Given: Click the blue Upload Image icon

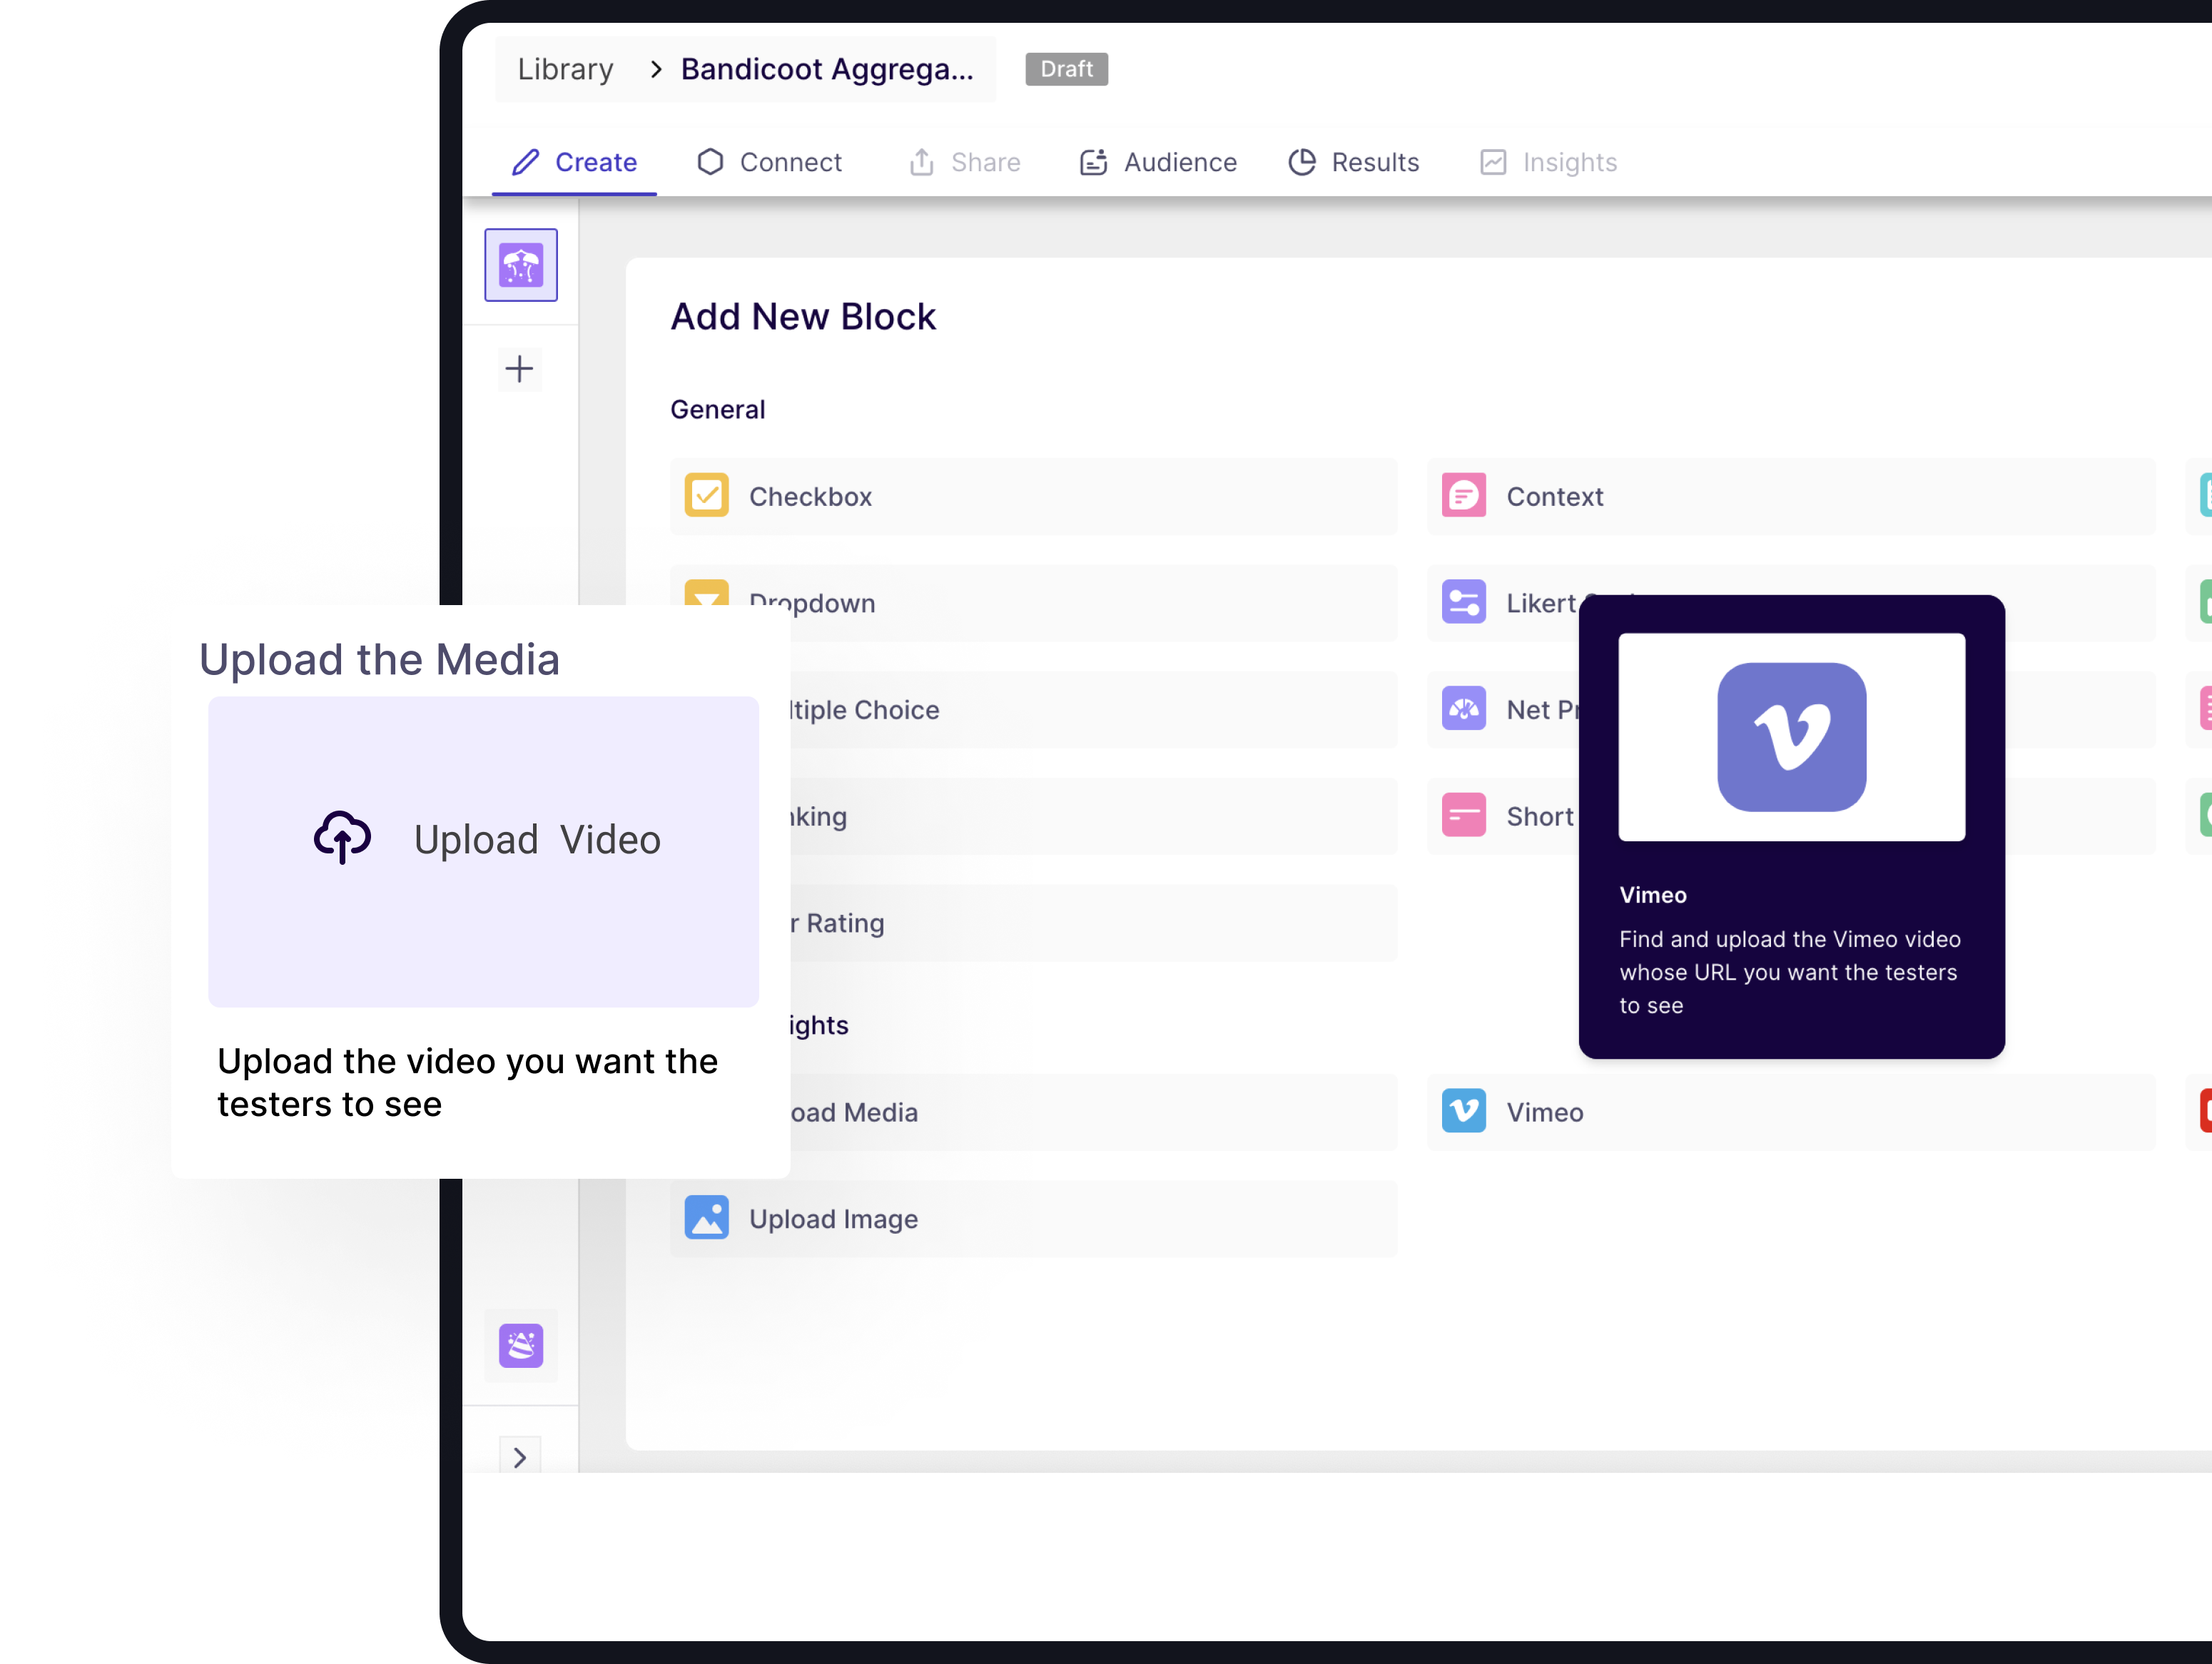Looking at the screenshot, I should coord(706,1218).
